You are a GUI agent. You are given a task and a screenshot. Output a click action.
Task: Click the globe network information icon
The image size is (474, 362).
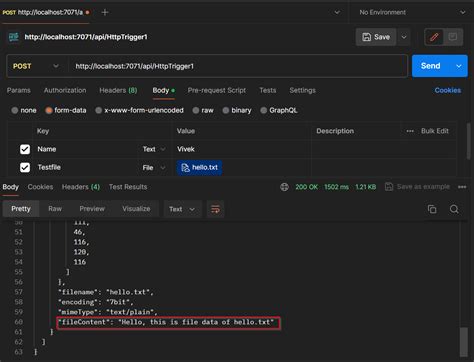(x=284, y=187)
